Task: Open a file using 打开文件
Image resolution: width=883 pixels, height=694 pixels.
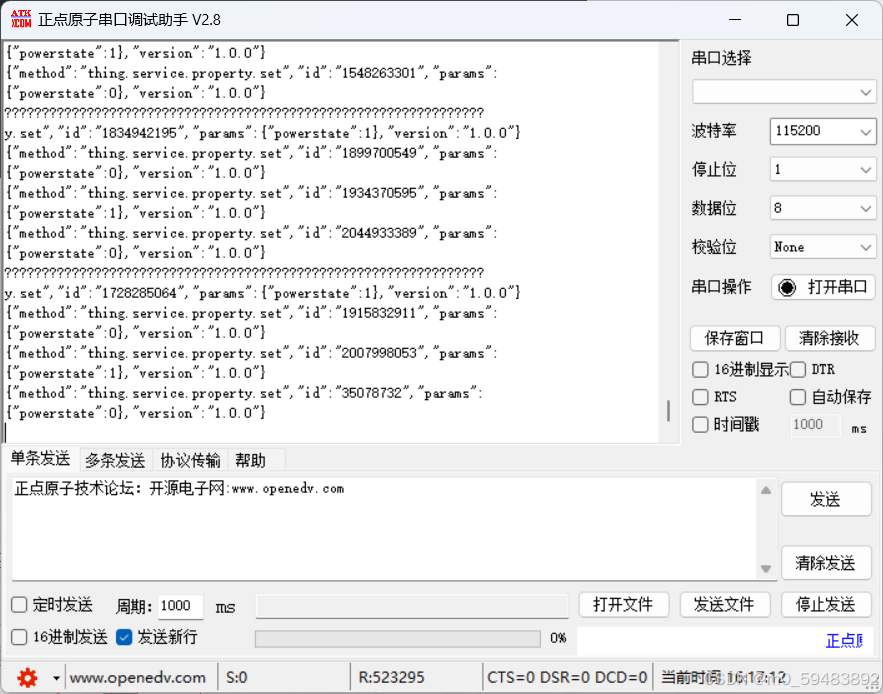Action: click(x=623, y=604)
